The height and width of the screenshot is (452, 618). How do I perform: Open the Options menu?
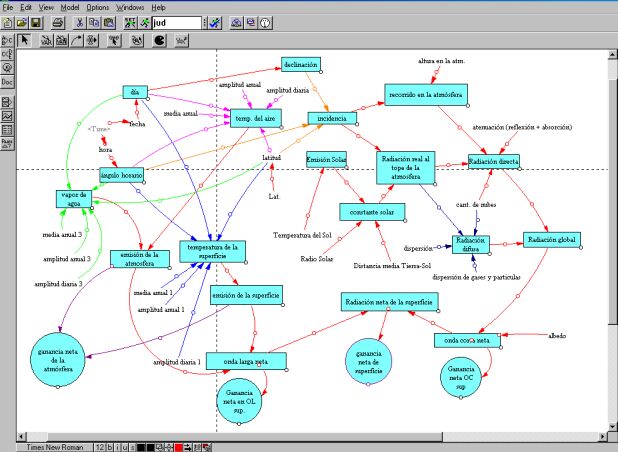(x=97, y=7)
